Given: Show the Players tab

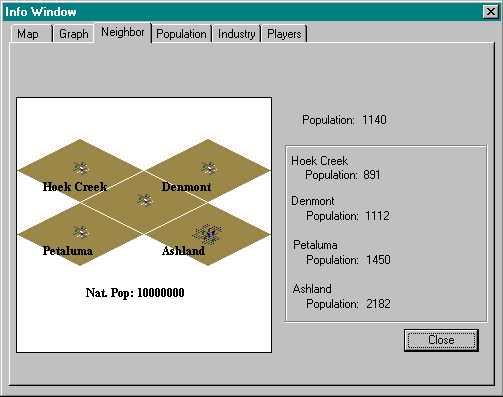Looking at the screenshot, I should 284,34.
